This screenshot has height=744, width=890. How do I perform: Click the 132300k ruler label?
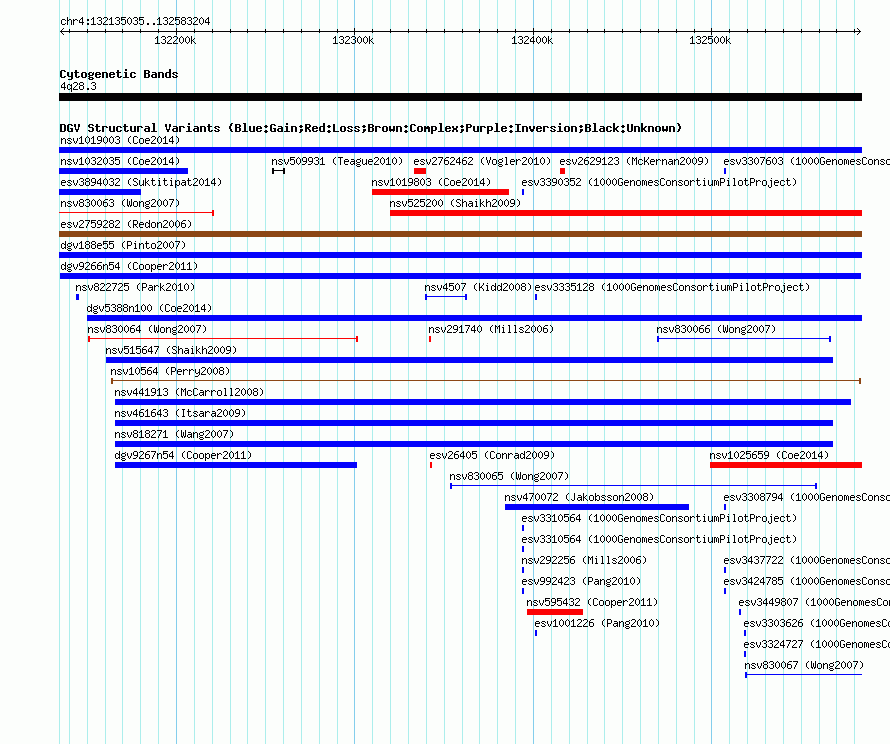coord(353,40)
